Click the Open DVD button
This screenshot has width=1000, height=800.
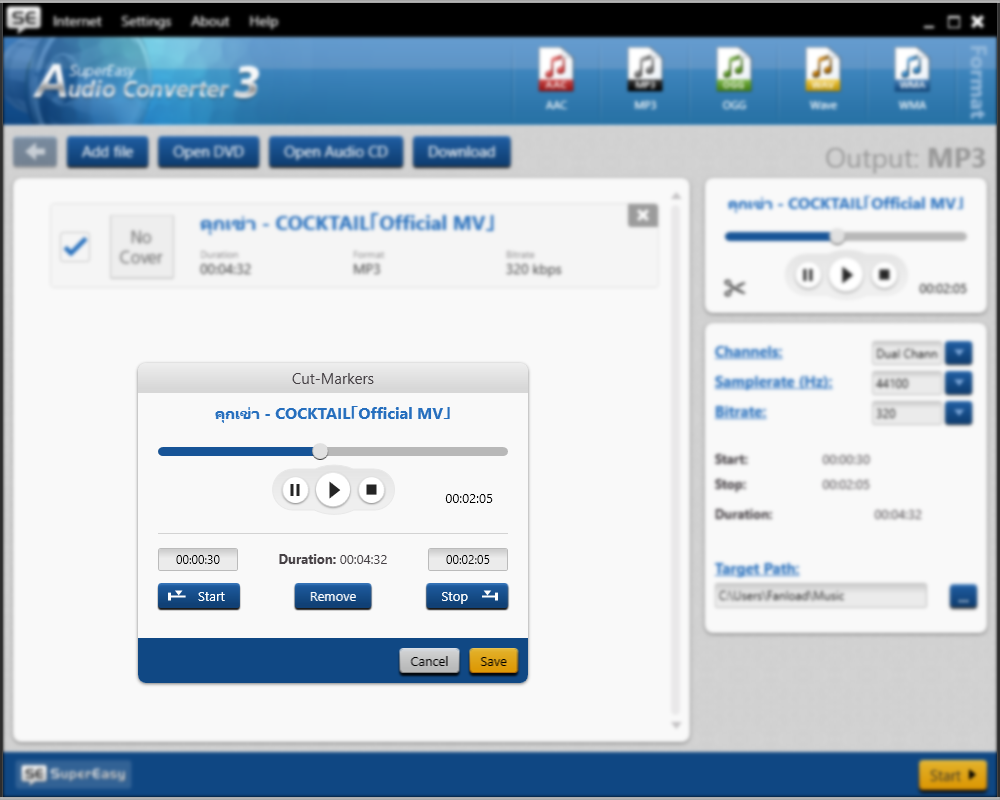pos(209,152)
